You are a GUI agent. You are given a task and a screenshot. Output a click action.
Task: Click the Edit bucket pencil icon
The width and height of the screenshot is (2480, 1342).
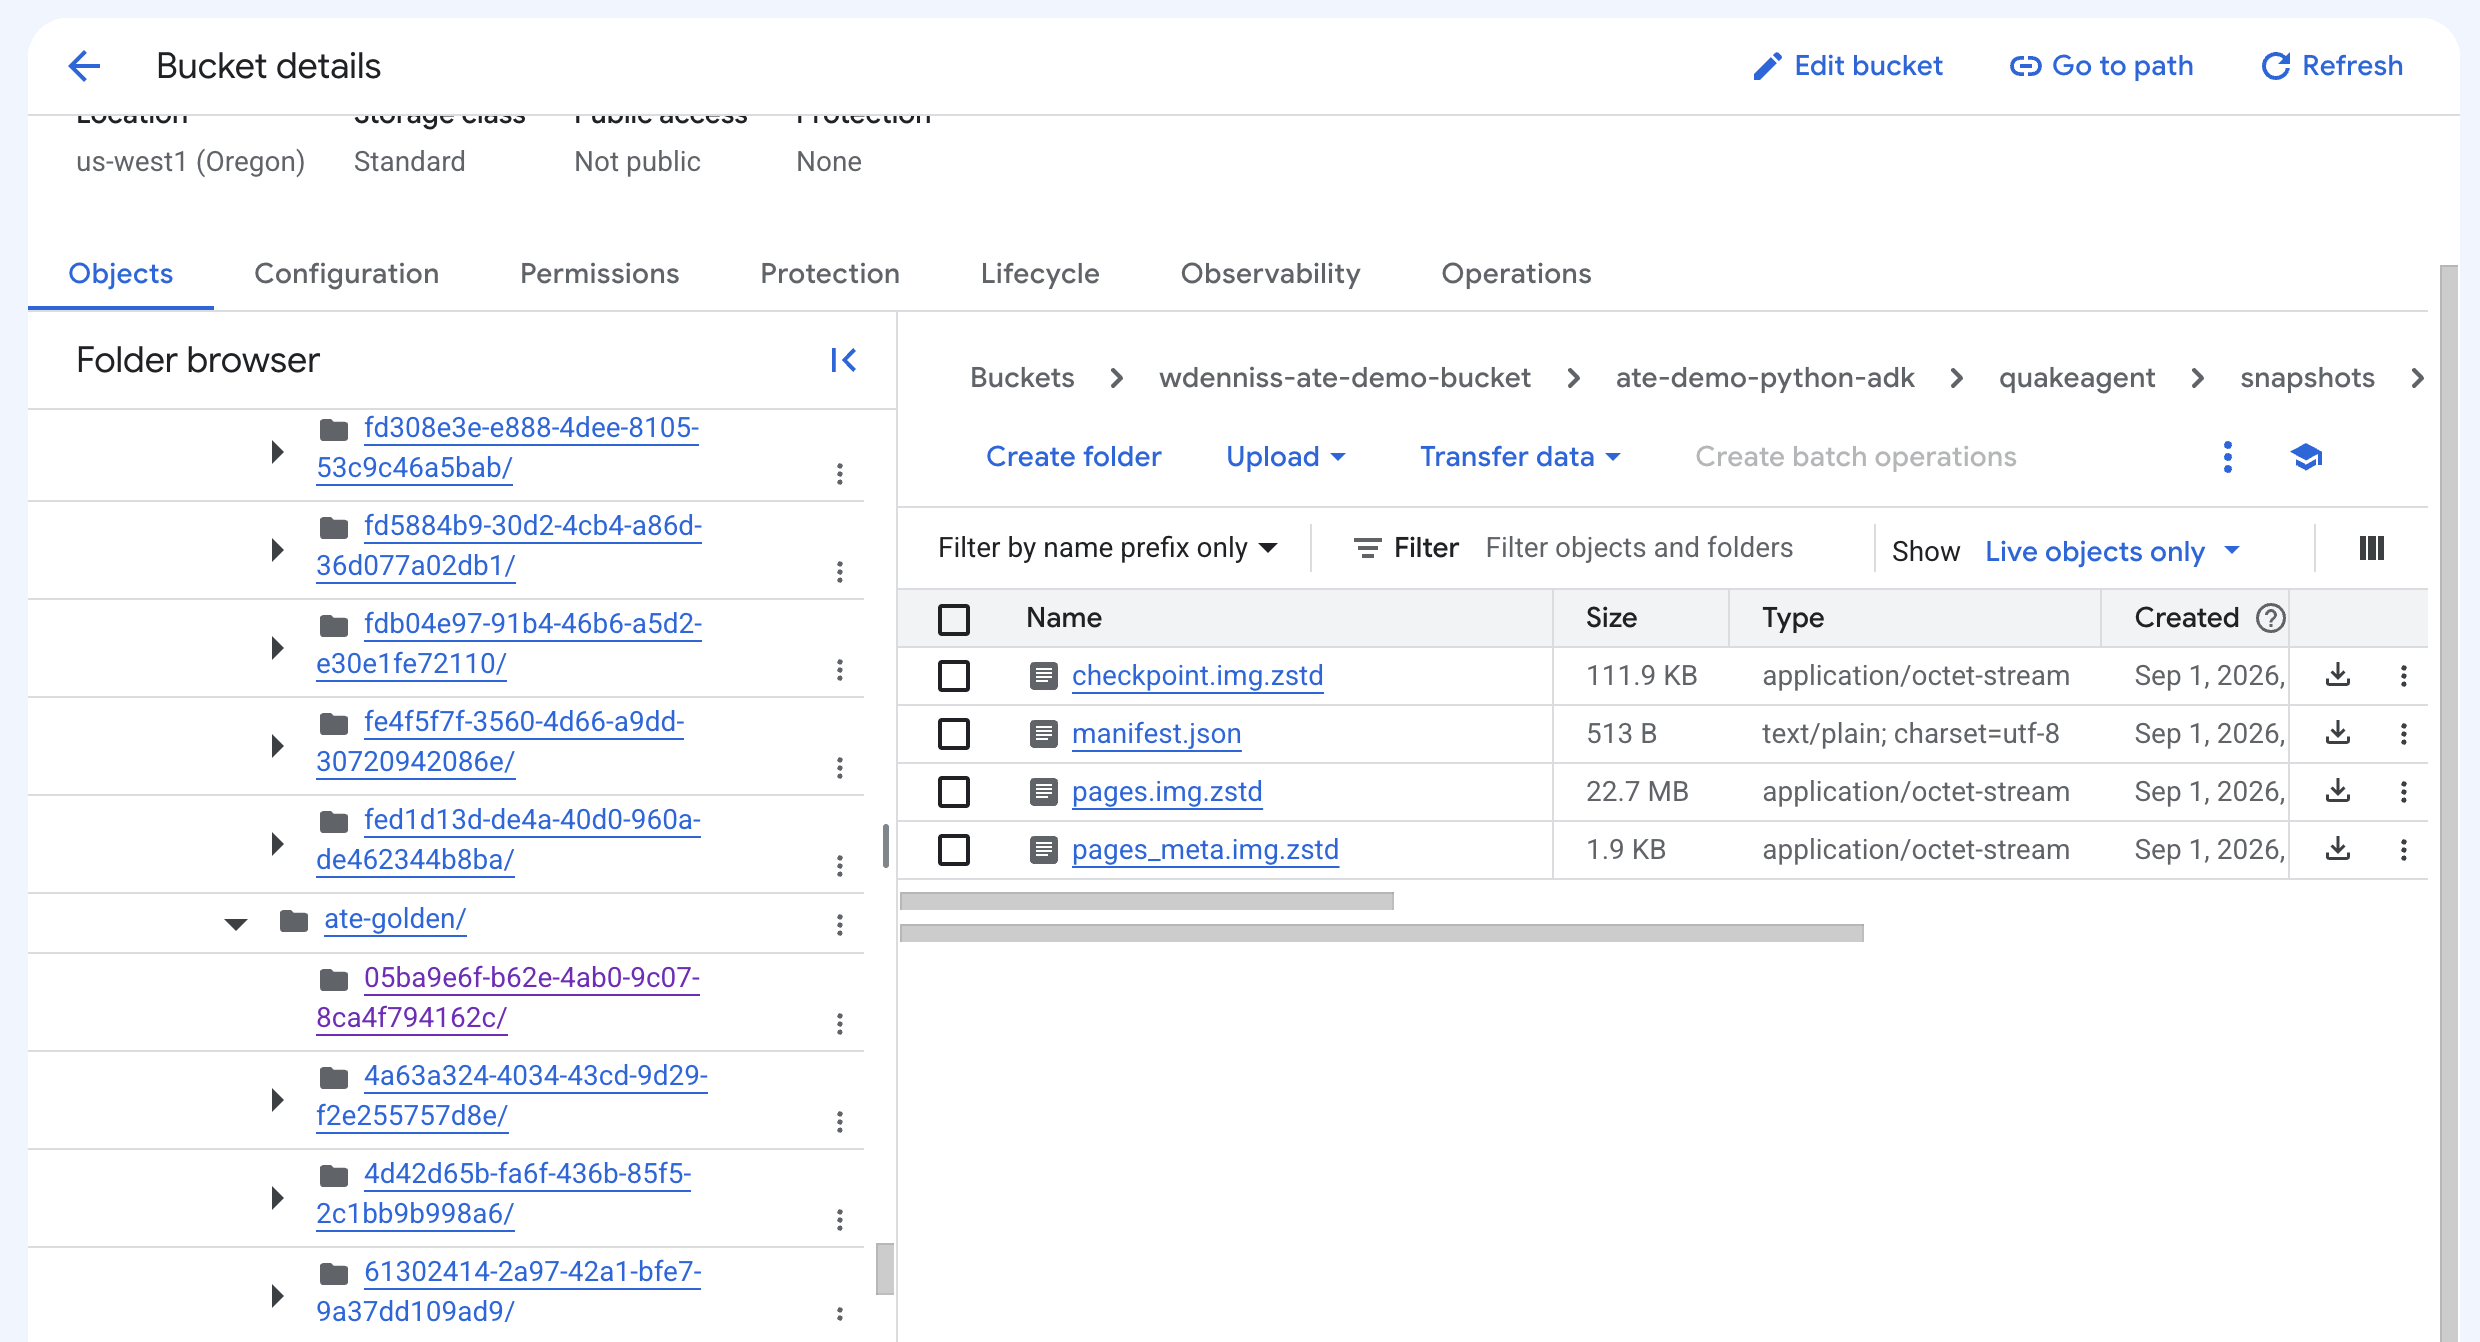(x=1767, y=66)
